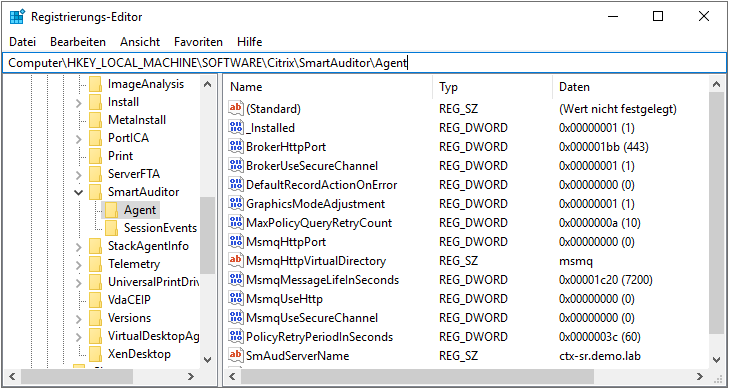Click the PortICA folder icon

coord(95,138)
